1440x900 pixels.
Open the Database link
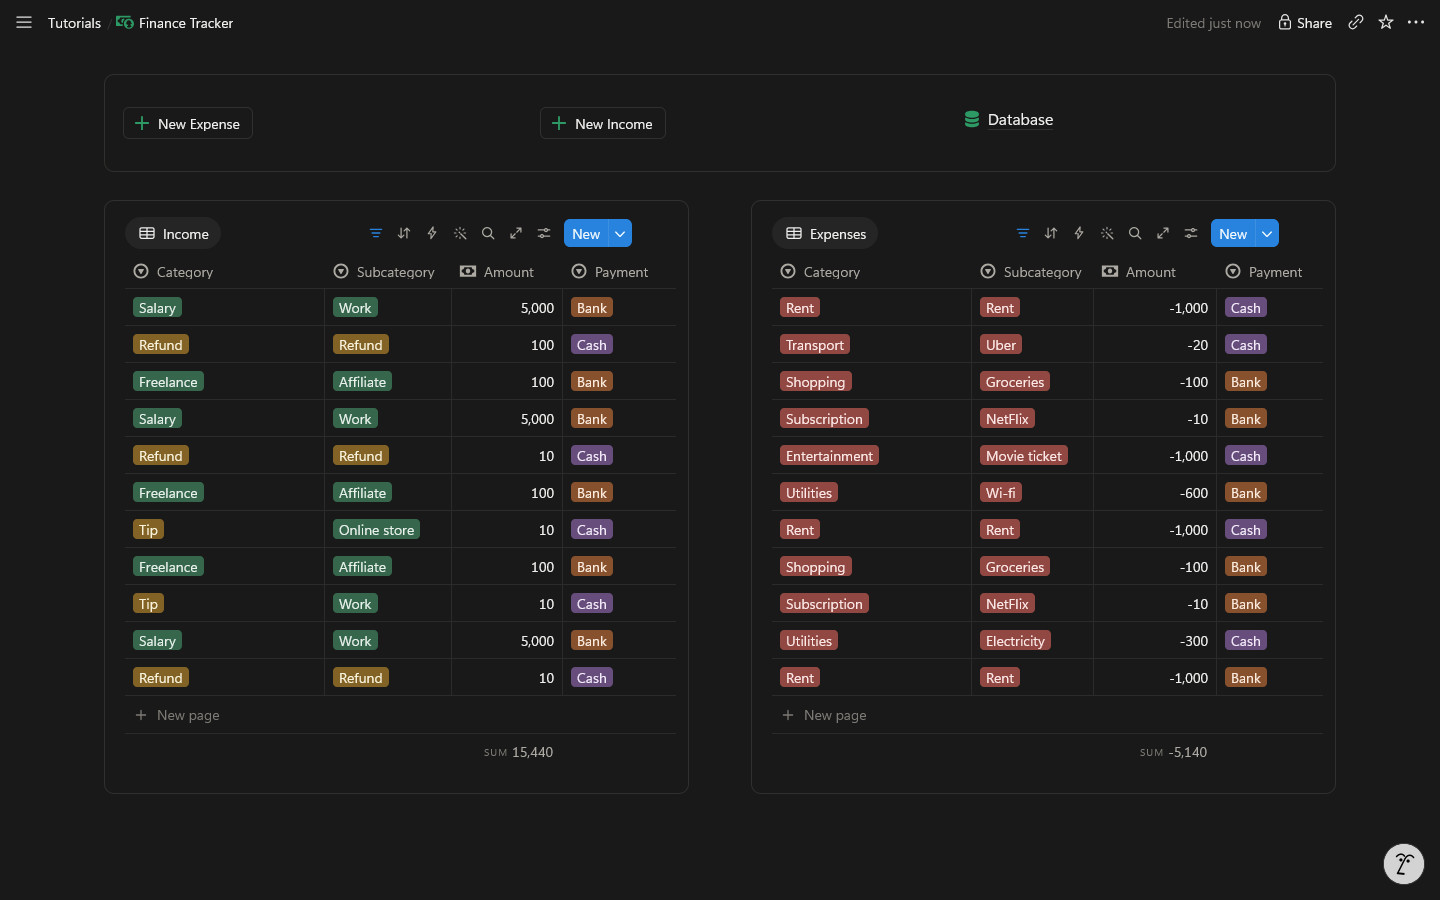tap(1008, 119)
